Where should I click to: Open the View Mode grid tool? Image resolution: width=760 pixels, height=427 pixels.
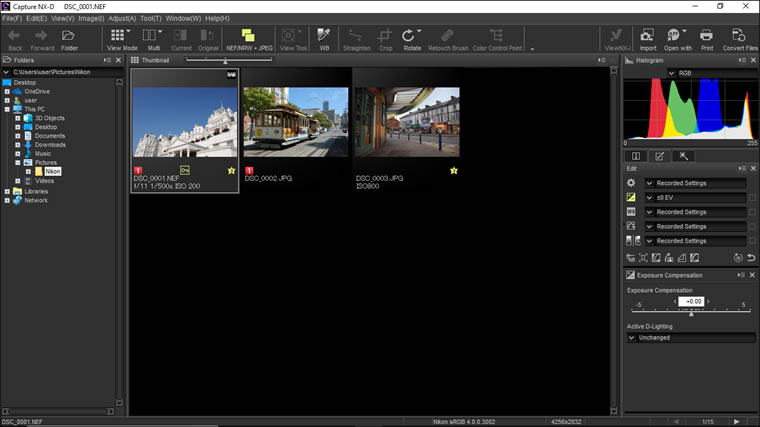pyautogui.click(x=118, y=35)
